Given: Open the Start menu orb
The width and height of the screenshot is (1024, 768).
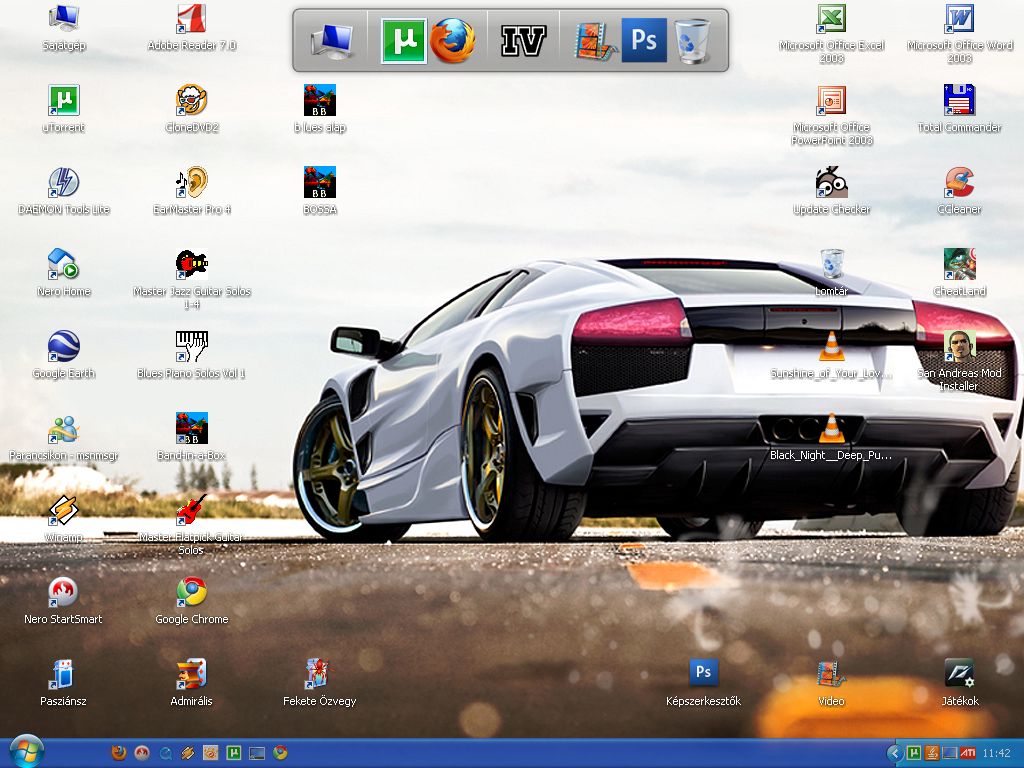Looking at the screenshot, I should (x=26, y=752).
